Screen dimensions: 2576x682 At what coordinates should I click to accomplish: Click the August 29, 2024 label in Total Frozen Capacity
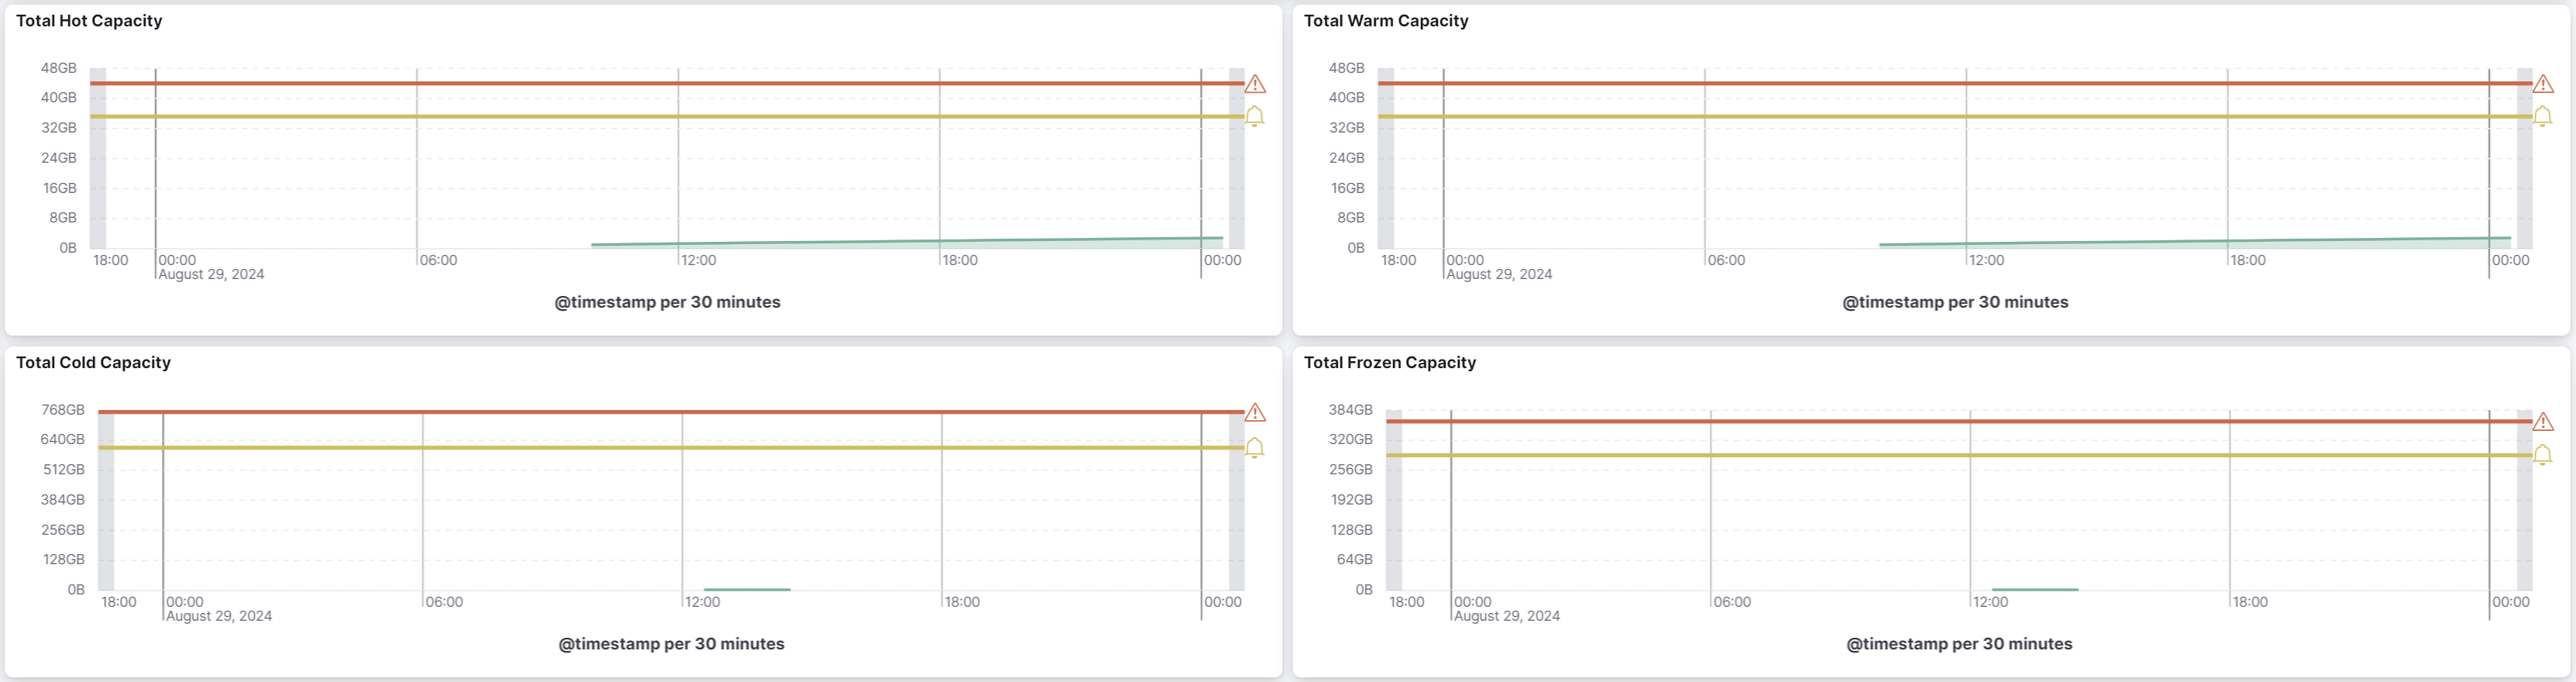point(1506,616)
